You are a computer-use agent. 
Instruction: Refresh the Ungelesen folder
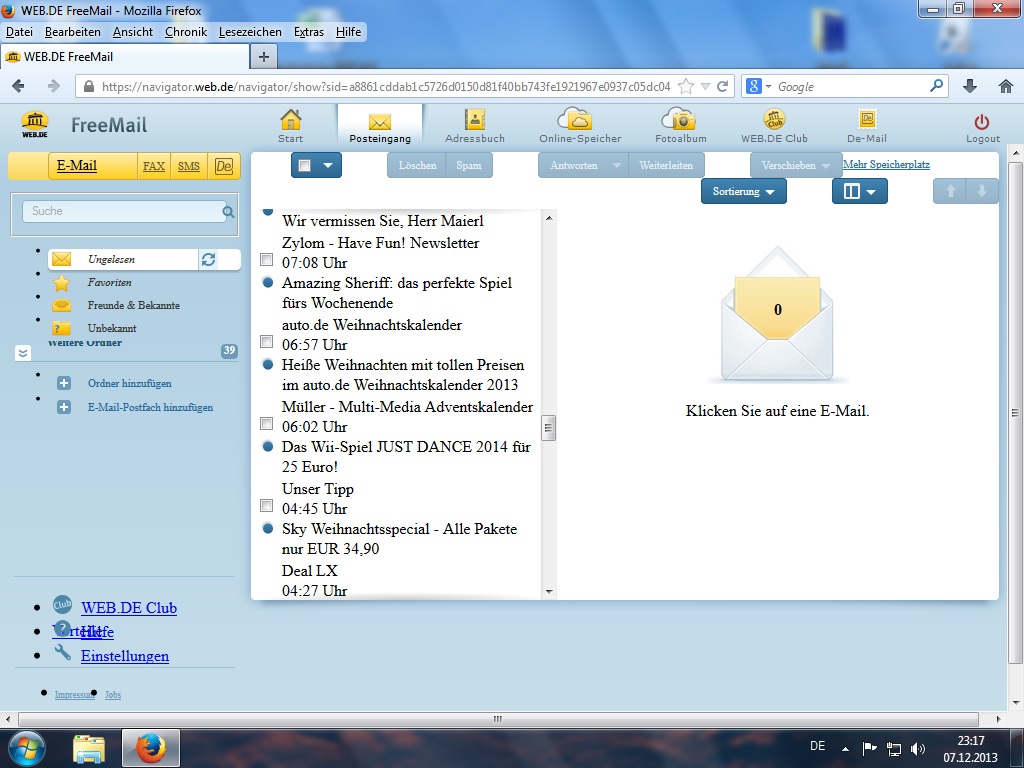pos(208,259)
